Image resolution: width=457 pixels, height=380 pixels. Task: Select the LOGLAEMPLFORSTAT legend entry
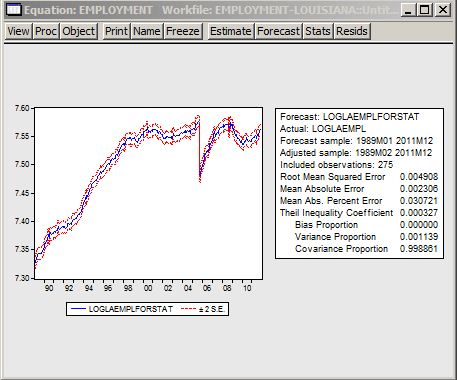[122, 309]
